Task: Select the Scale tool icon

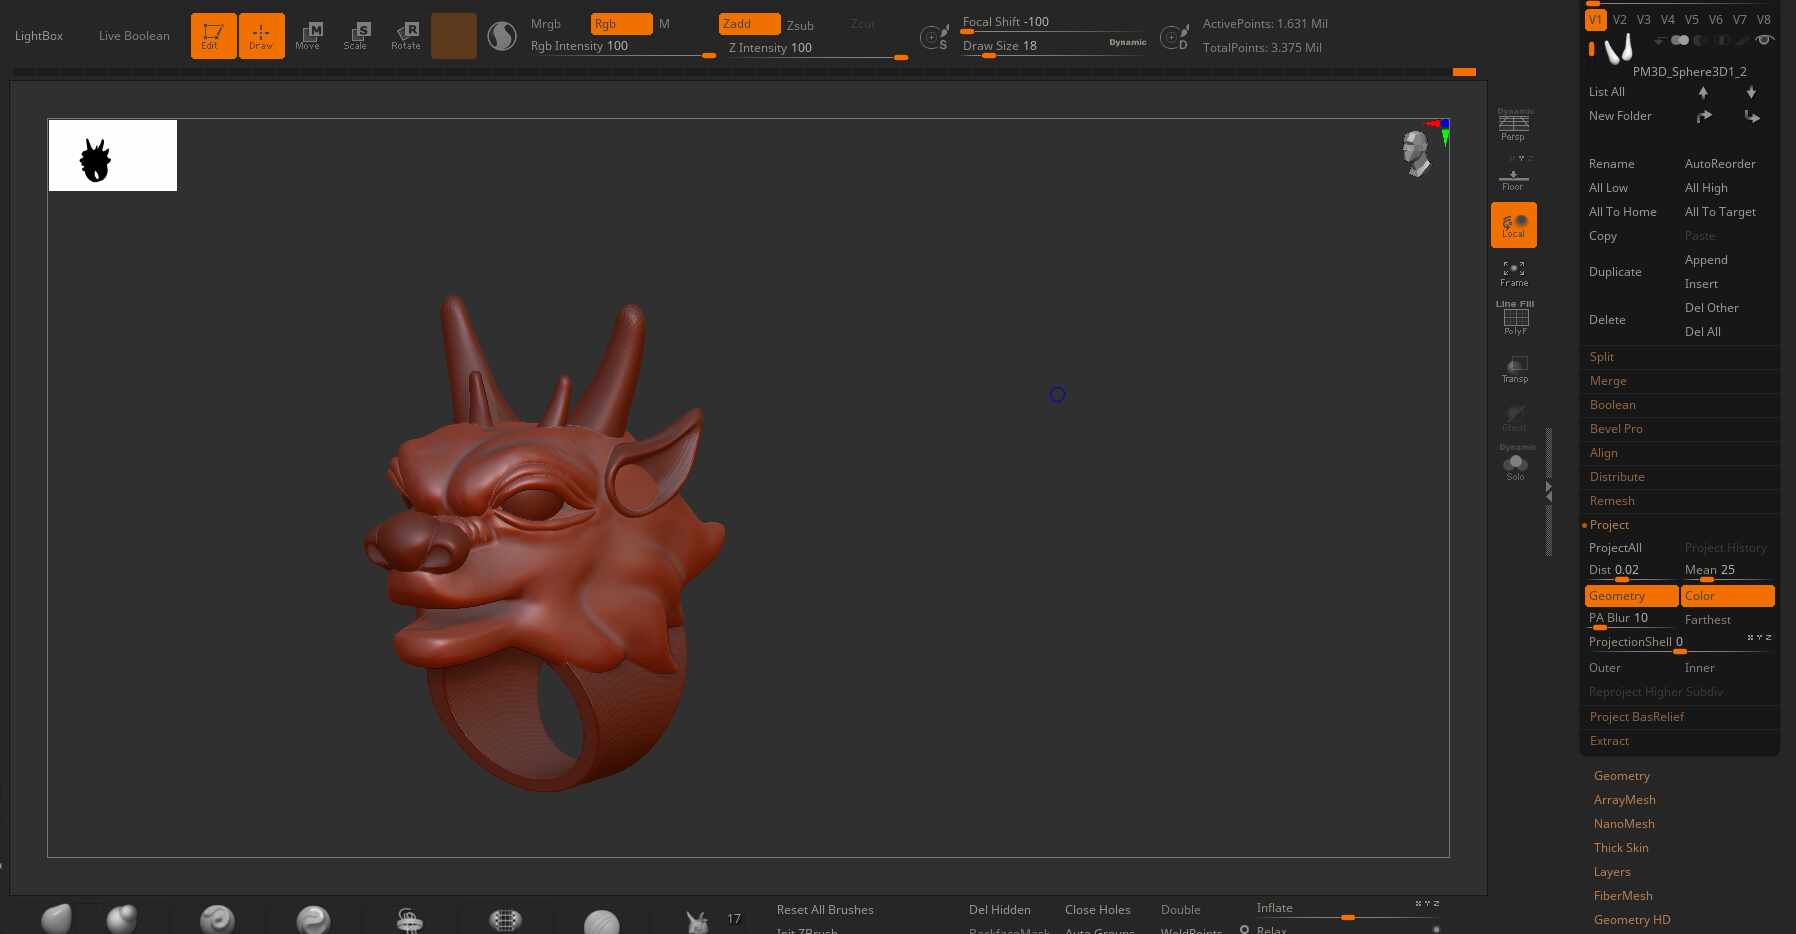Action: tap(356, 35)
